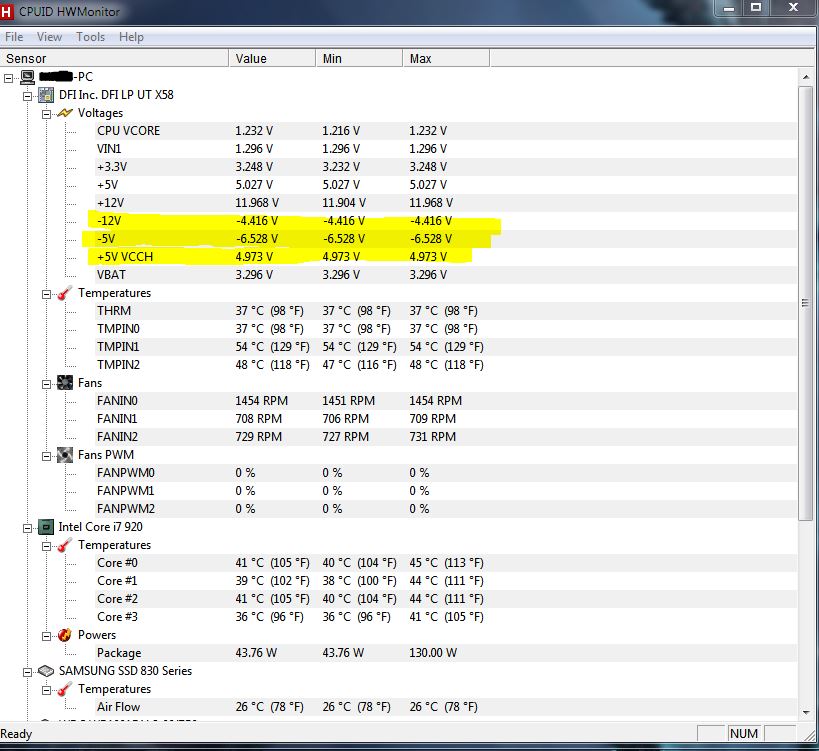Image resolution: width=819 pixels, height=751 pixels.
Task: Collapse the Voltages group
Action: (46, 114)
